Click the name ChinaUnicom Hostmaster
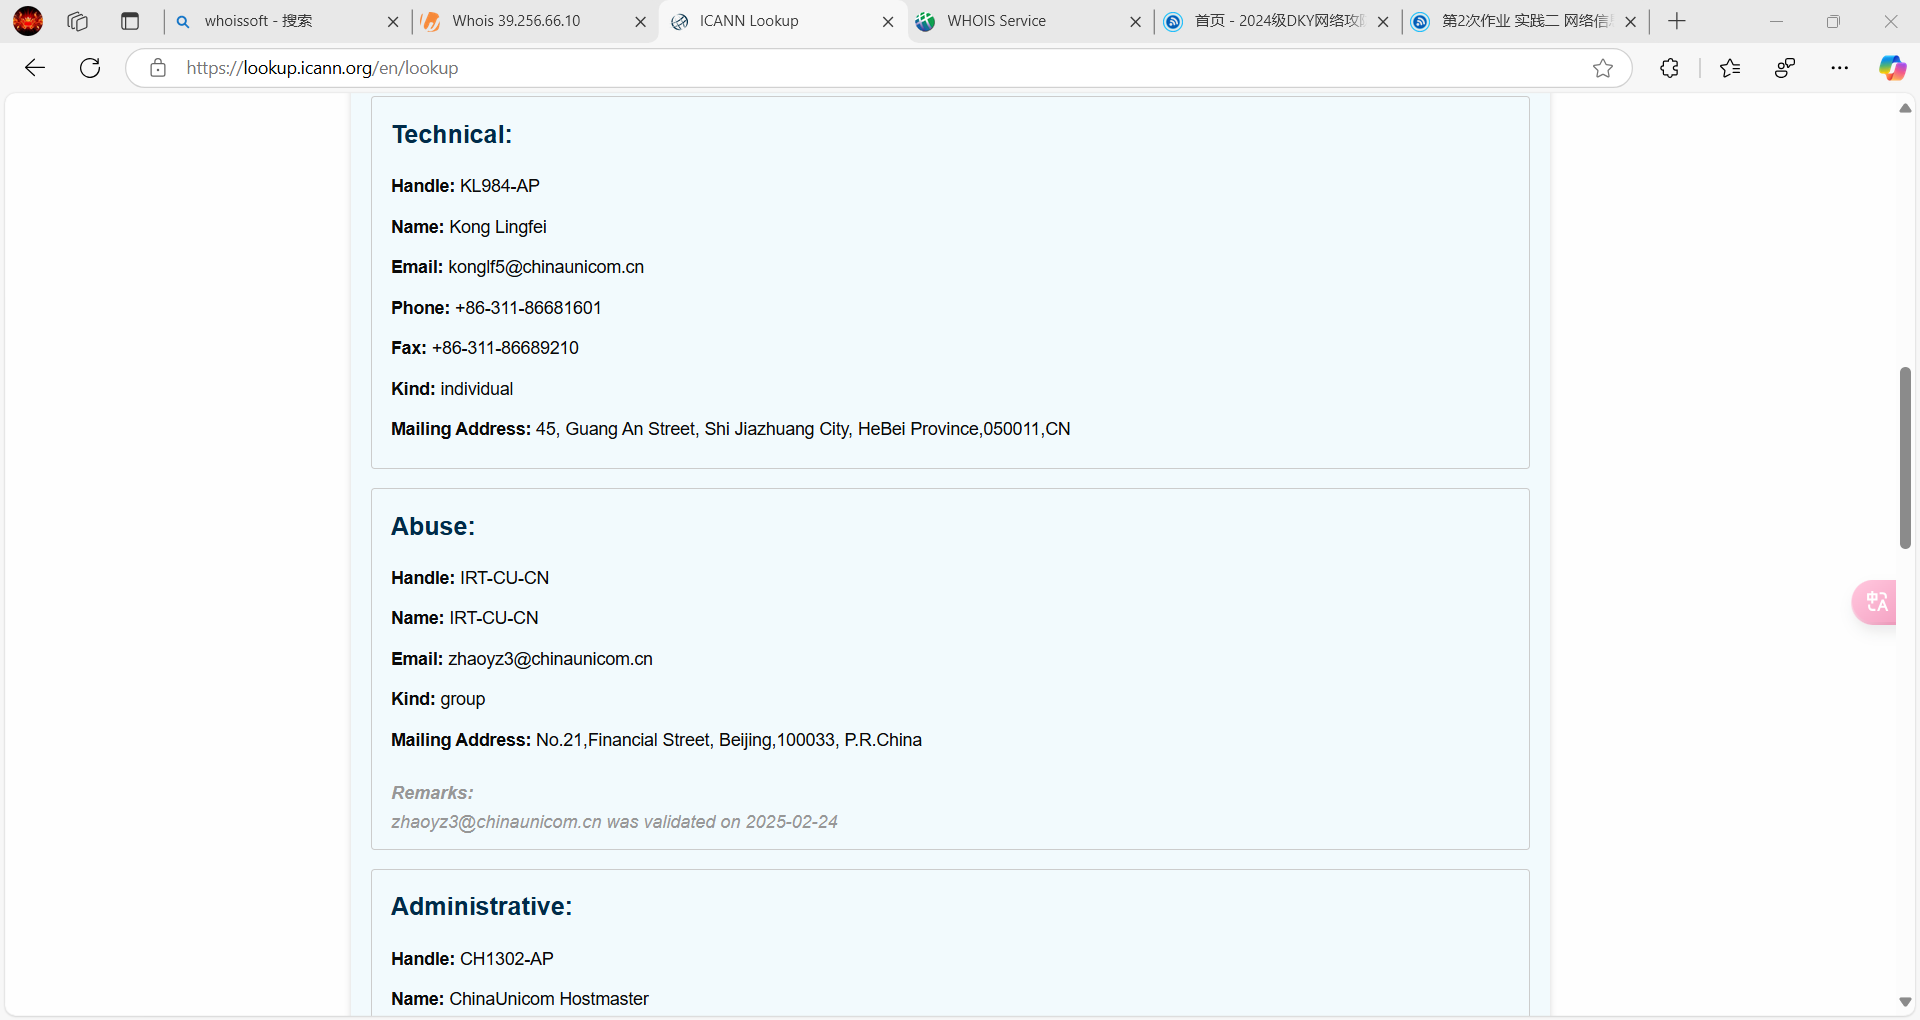 (x=549, y=999)
